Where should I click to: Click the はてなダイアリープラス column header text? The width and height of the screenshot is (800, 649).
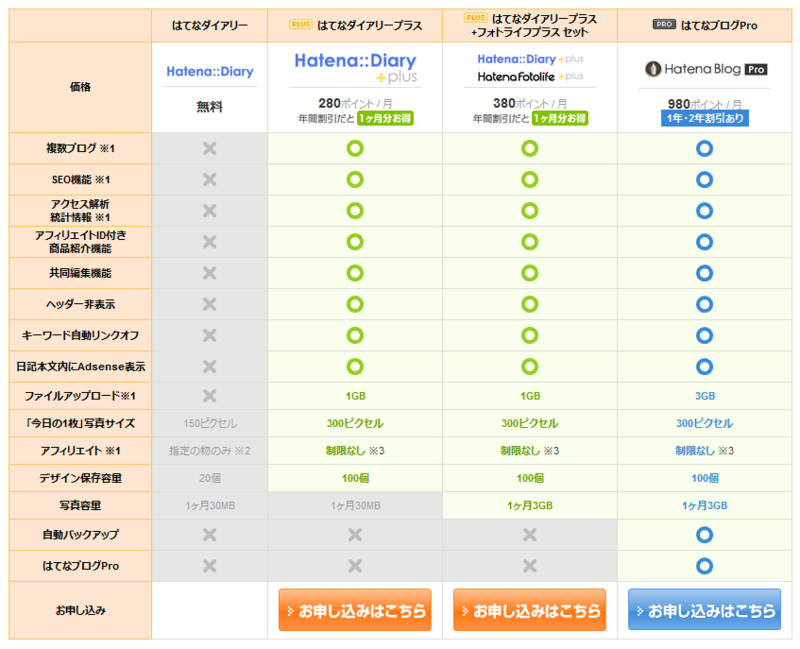(x=370, y=25)
